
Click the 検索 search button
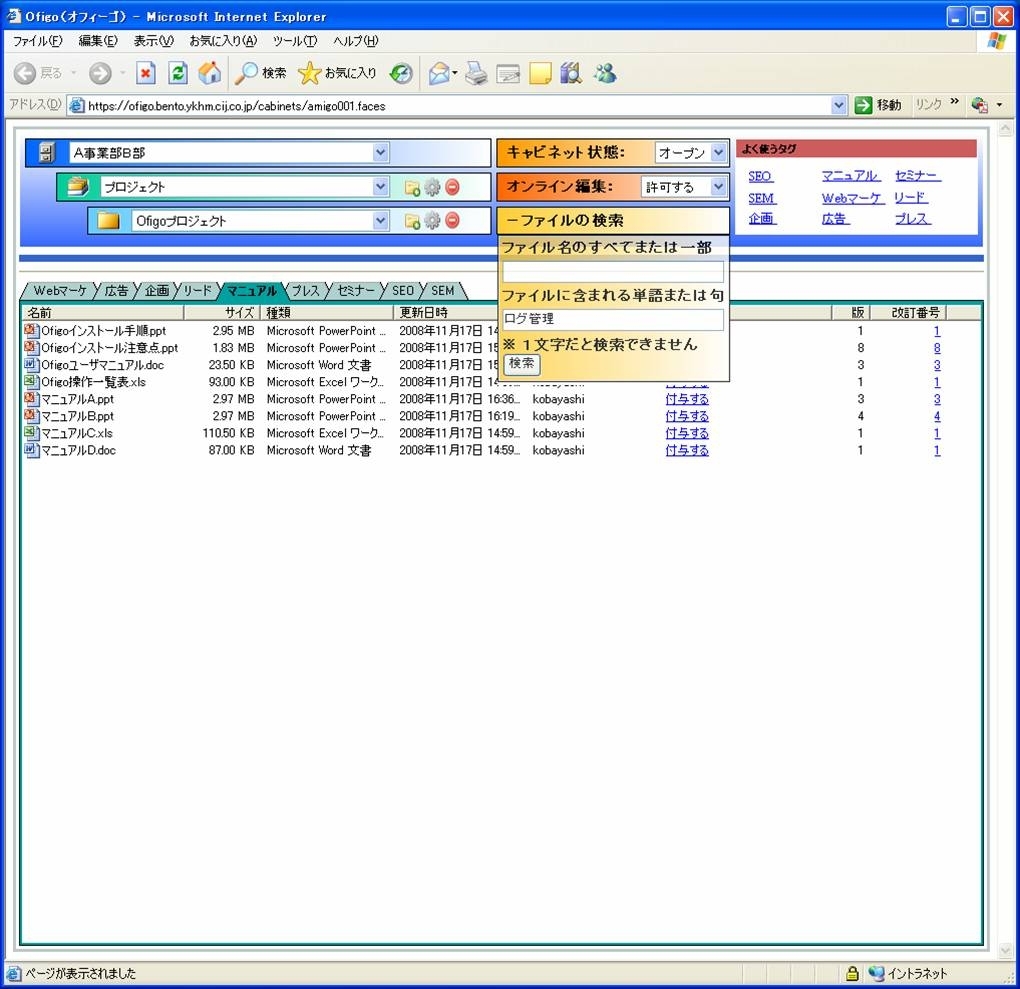(x=522, y=364)
